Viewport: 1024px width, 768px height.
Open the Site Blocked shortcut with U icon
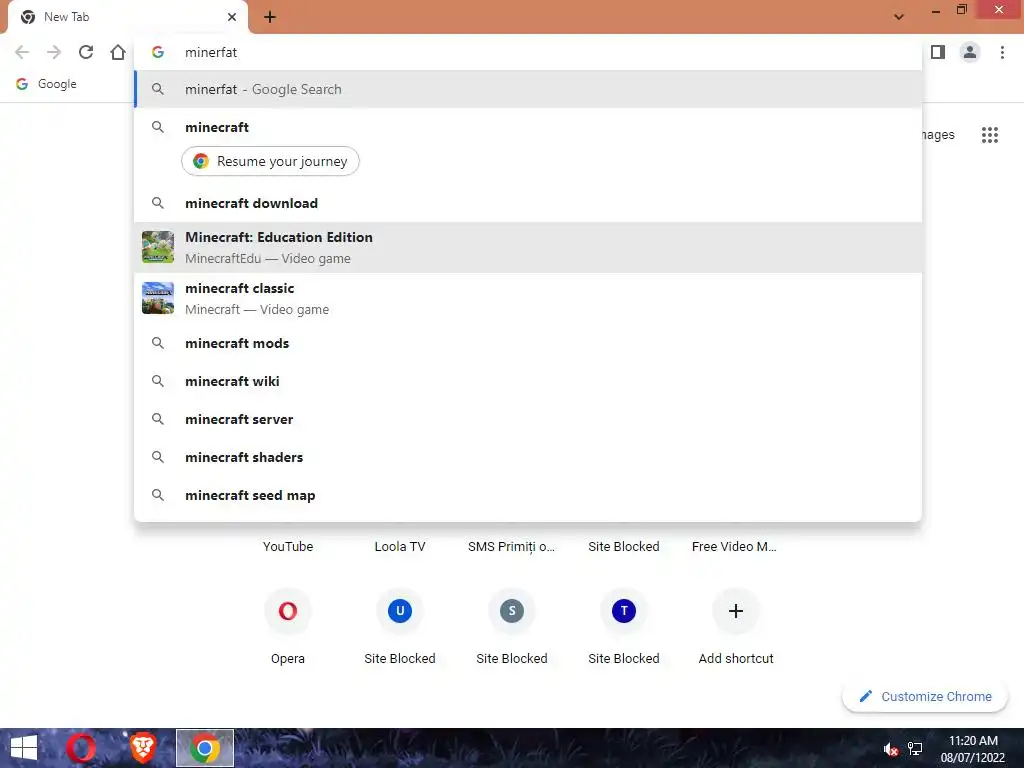[400, 626]
